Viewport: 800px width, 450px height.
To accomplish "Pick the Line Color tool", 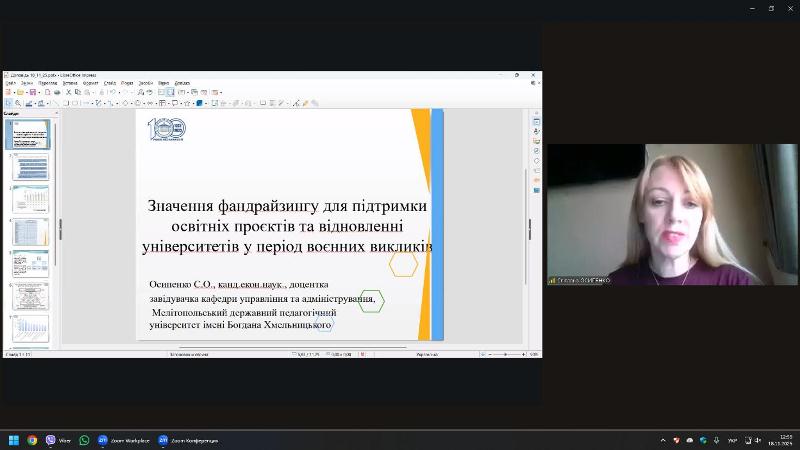I will click(x=29, y=103).
